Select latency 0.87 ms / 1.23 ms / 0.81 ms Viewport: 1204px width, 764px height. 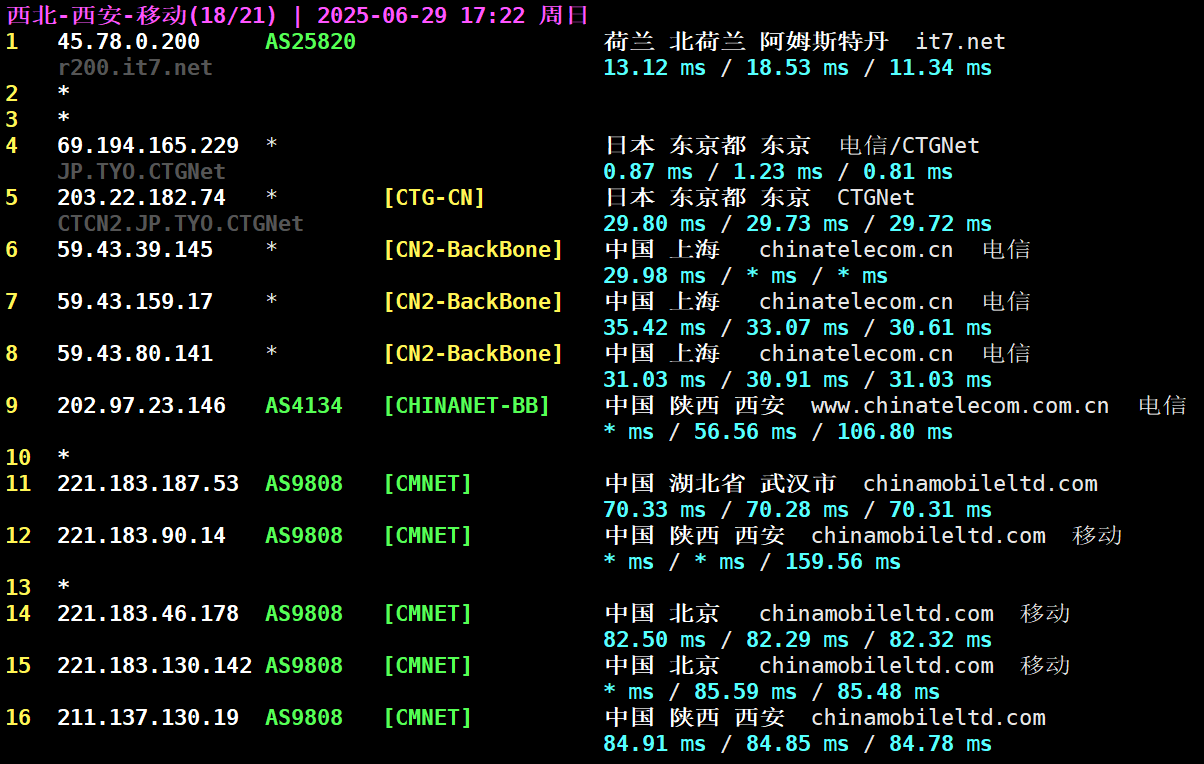pyautogui.click(x=778, y=171)
